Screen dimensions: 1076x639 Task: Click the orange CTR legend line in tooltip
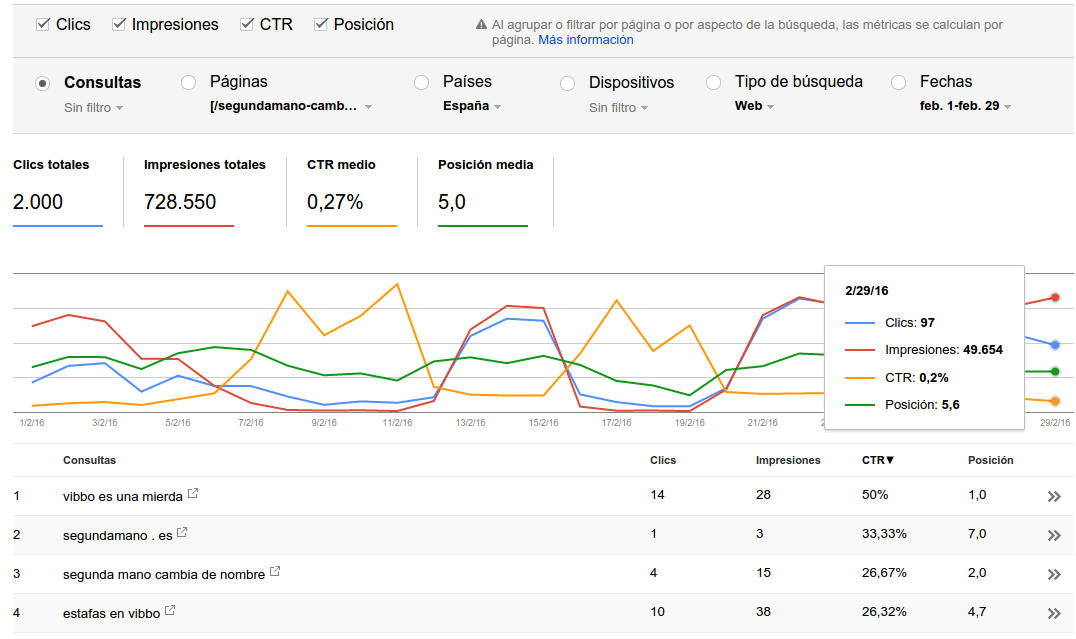point(860,377)
